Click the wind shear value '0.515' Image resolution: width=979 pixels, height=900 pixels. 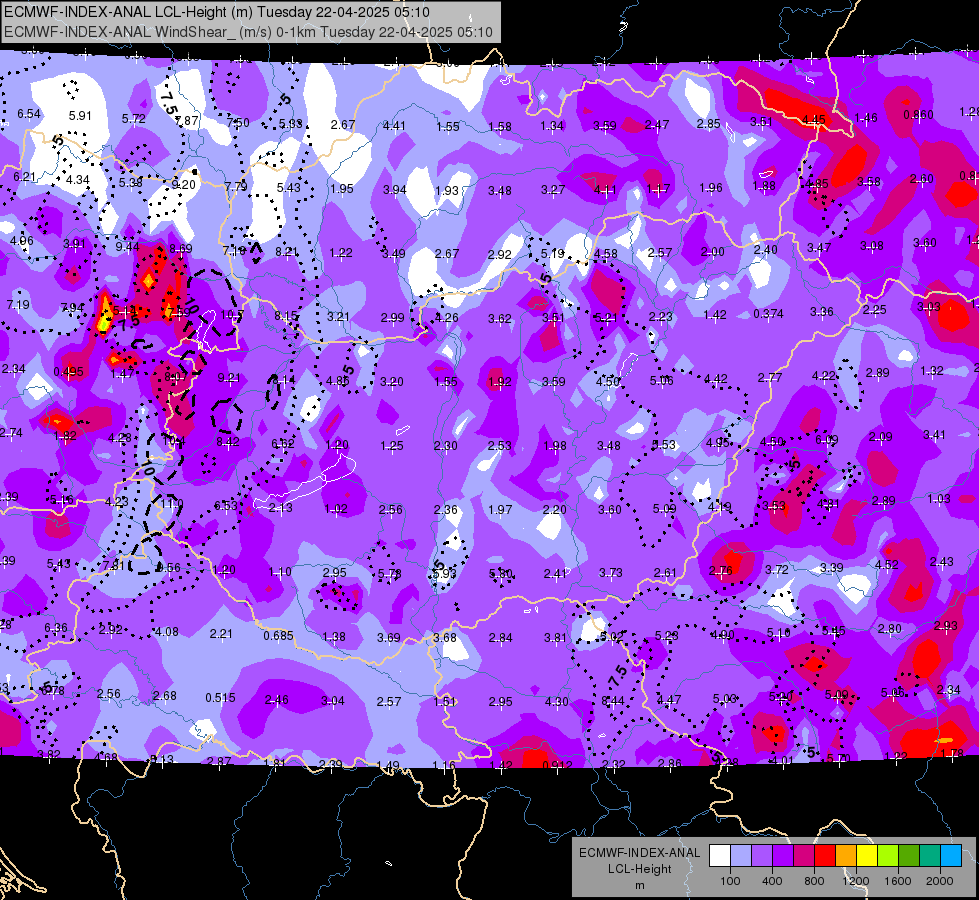point(220,698)
